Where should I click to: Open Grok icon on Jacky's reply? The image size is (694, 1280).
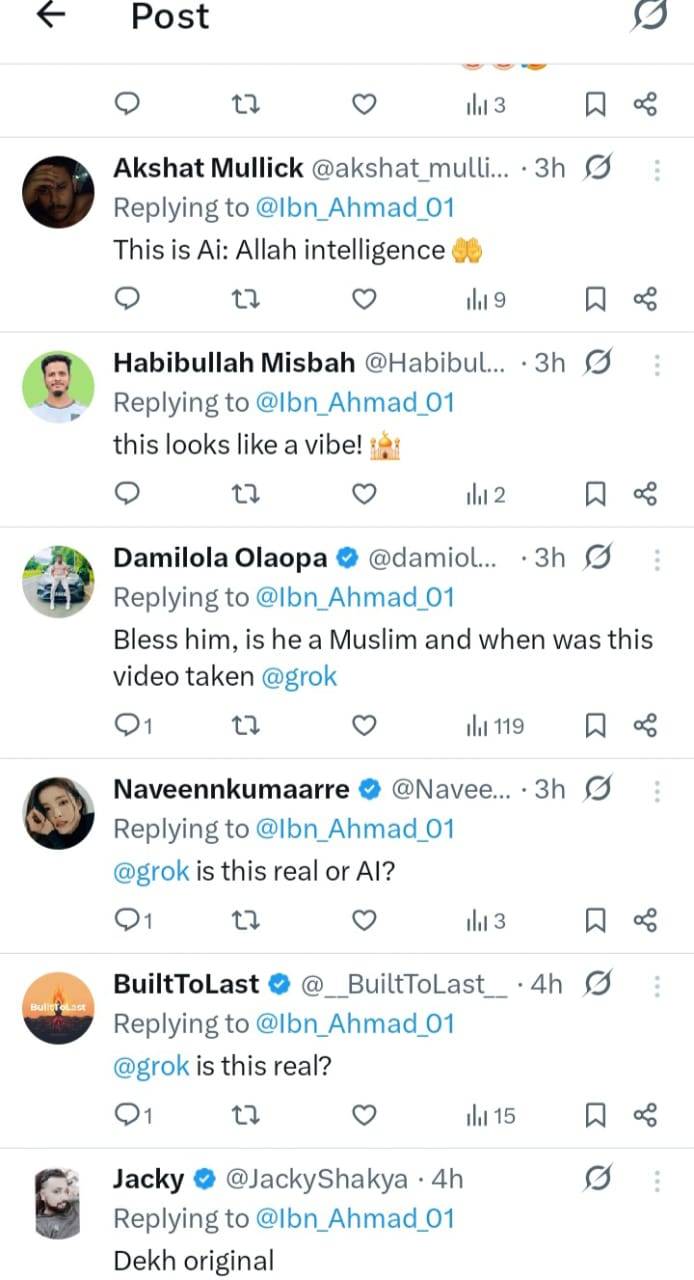pos(597,1180)
